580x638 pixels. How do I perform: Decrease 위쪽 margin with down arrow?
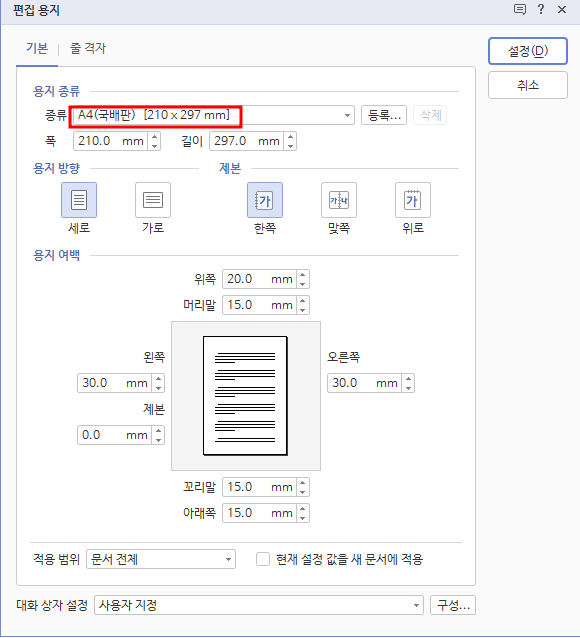pyautogui.click(x=302, y=284)
